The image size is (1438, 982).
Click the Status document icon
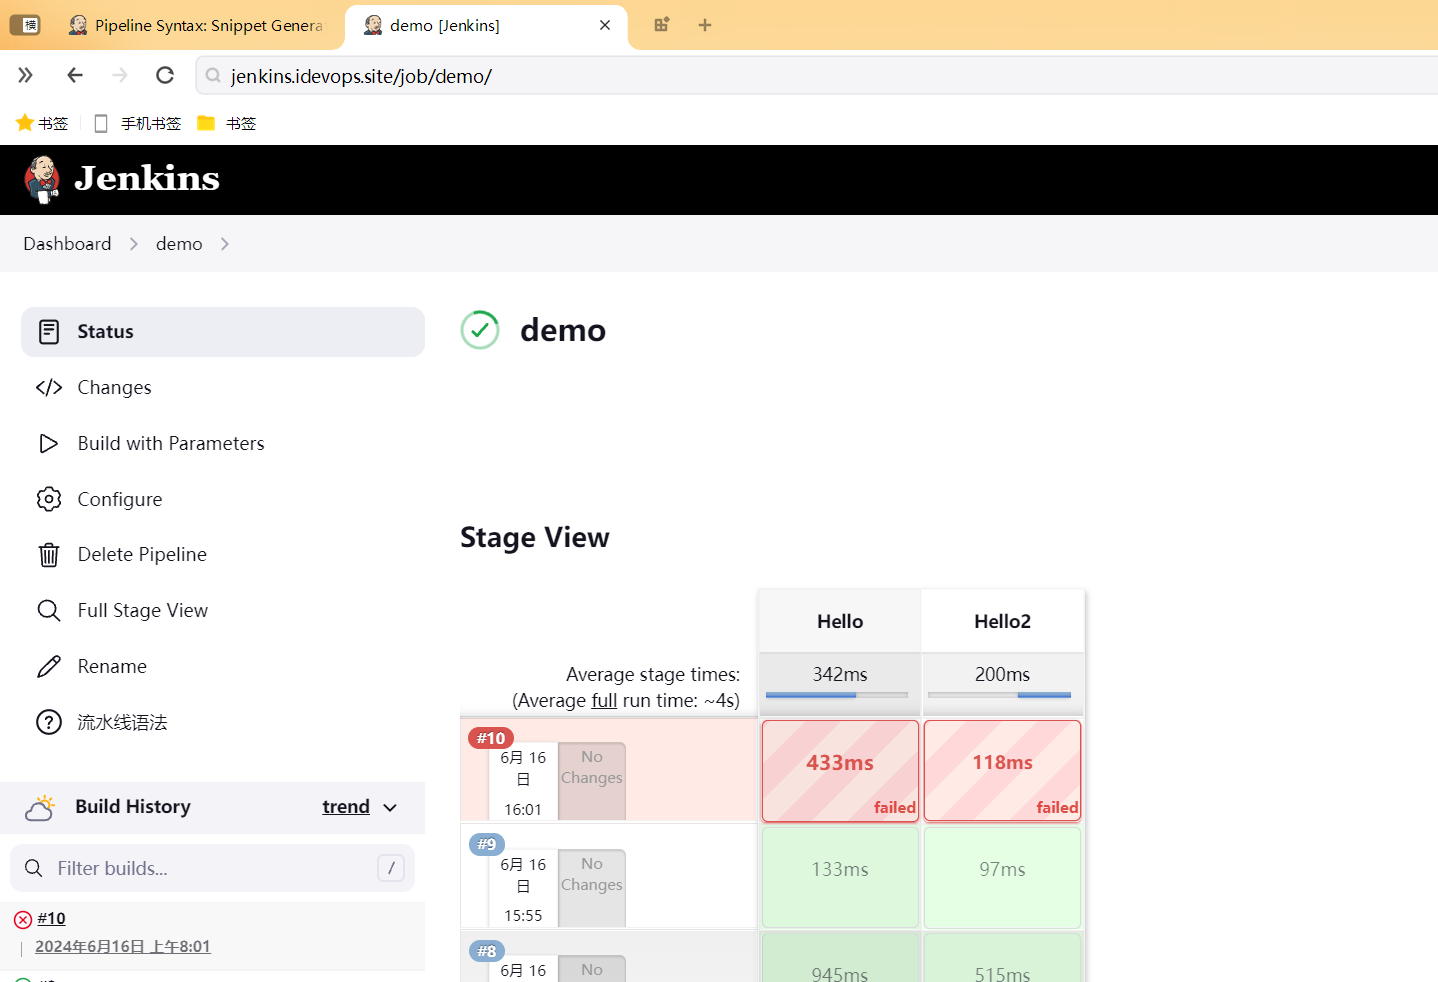tap(49, 332)
